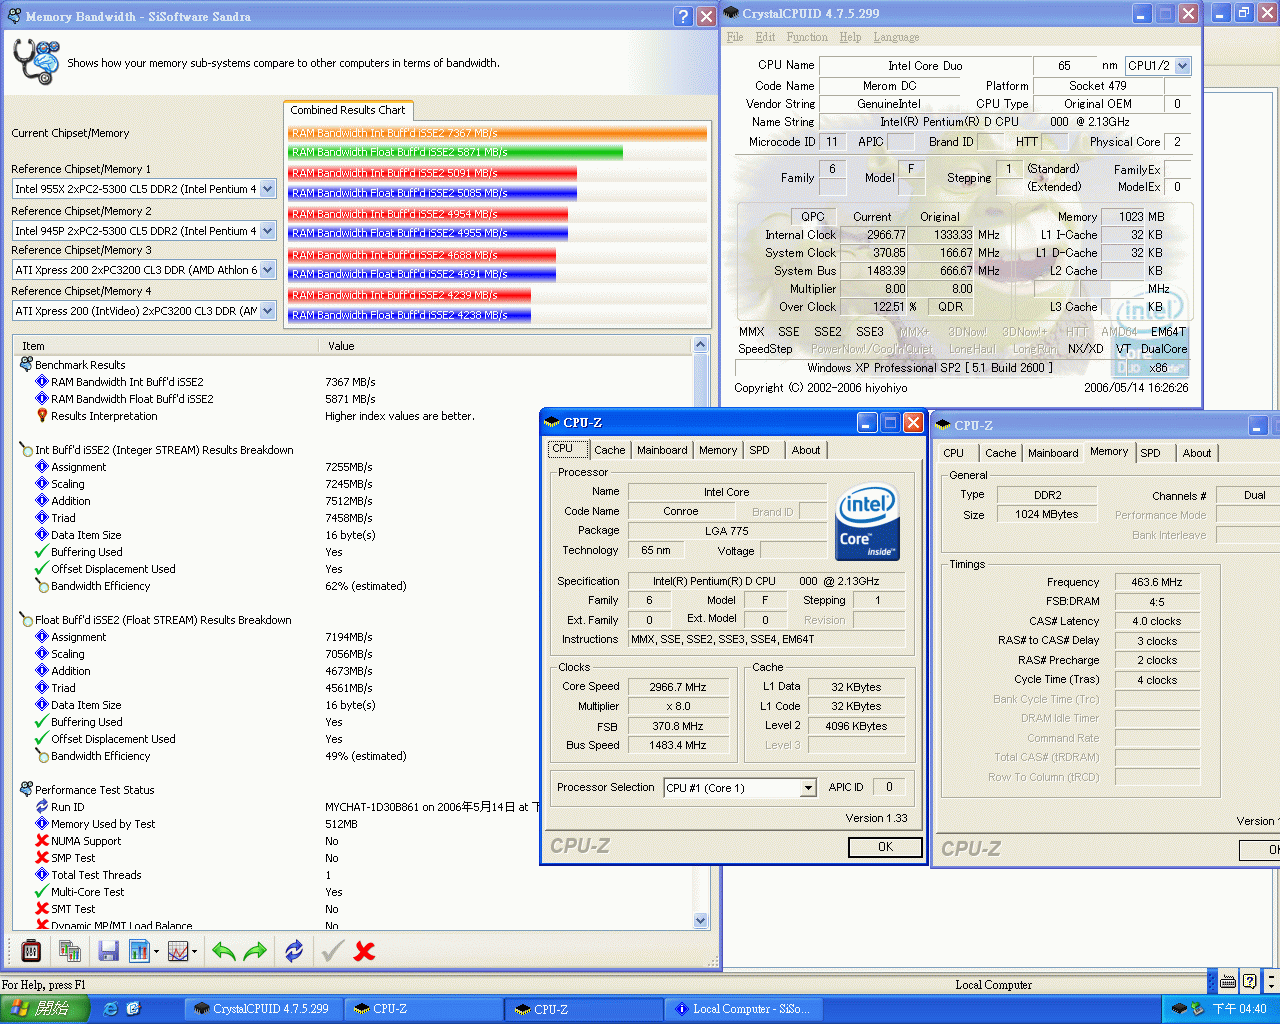1280x1024 pixels.
Task: Click the help question mark button in Sandra title bar
Action: (x=683, y=16)
